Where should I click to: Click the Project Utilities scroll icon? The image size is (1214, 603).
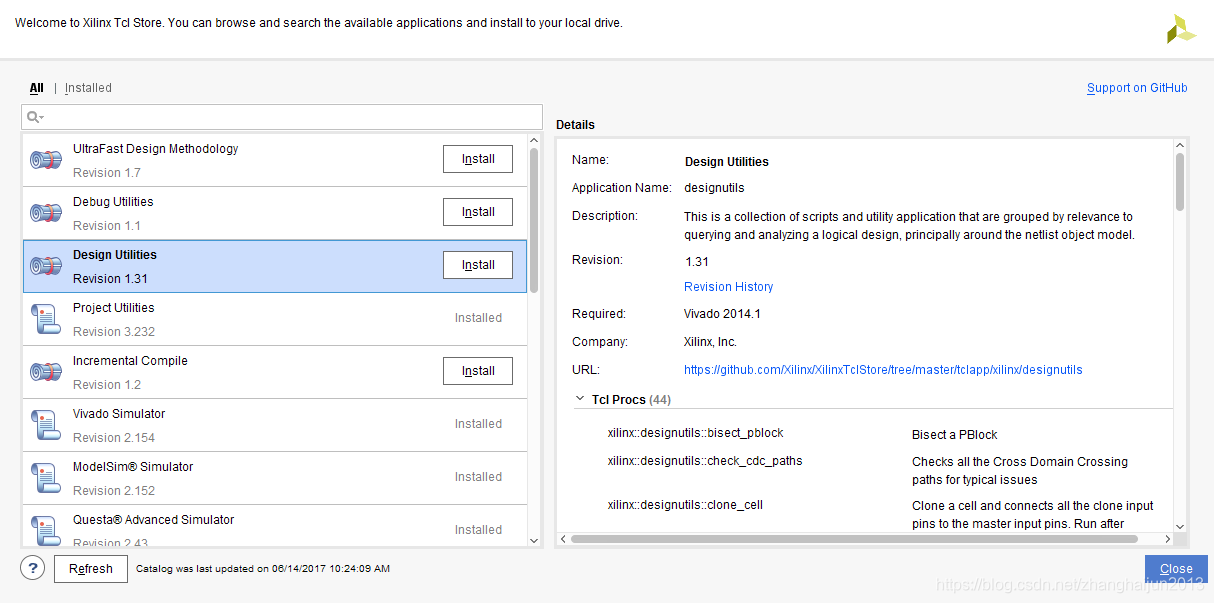45,319
